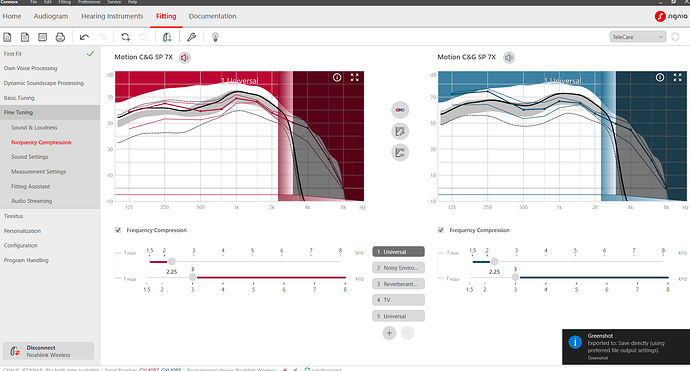Select program 2 Noisy Environment button
This screenshot has height=371, width=690.
pyautogui.click(x=399, y=268)
